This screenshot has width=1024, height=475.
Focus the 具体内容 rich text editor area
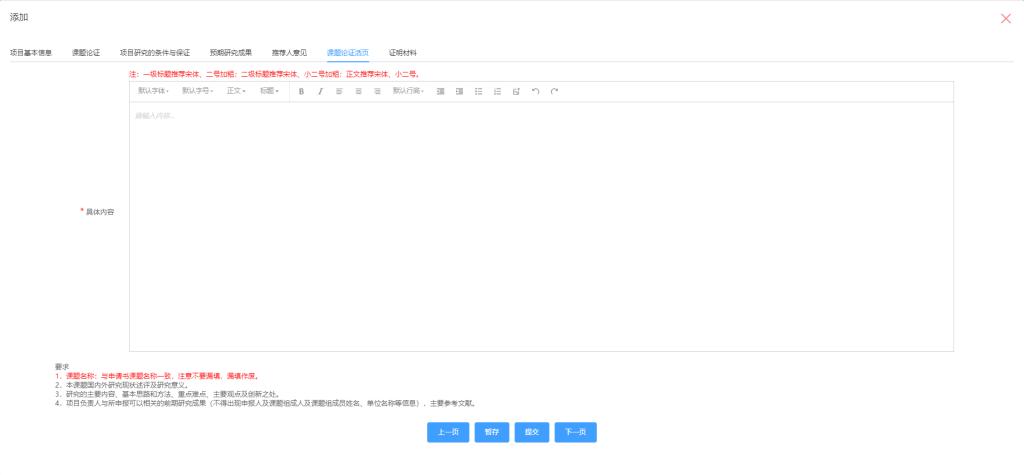tap(540, 225)
